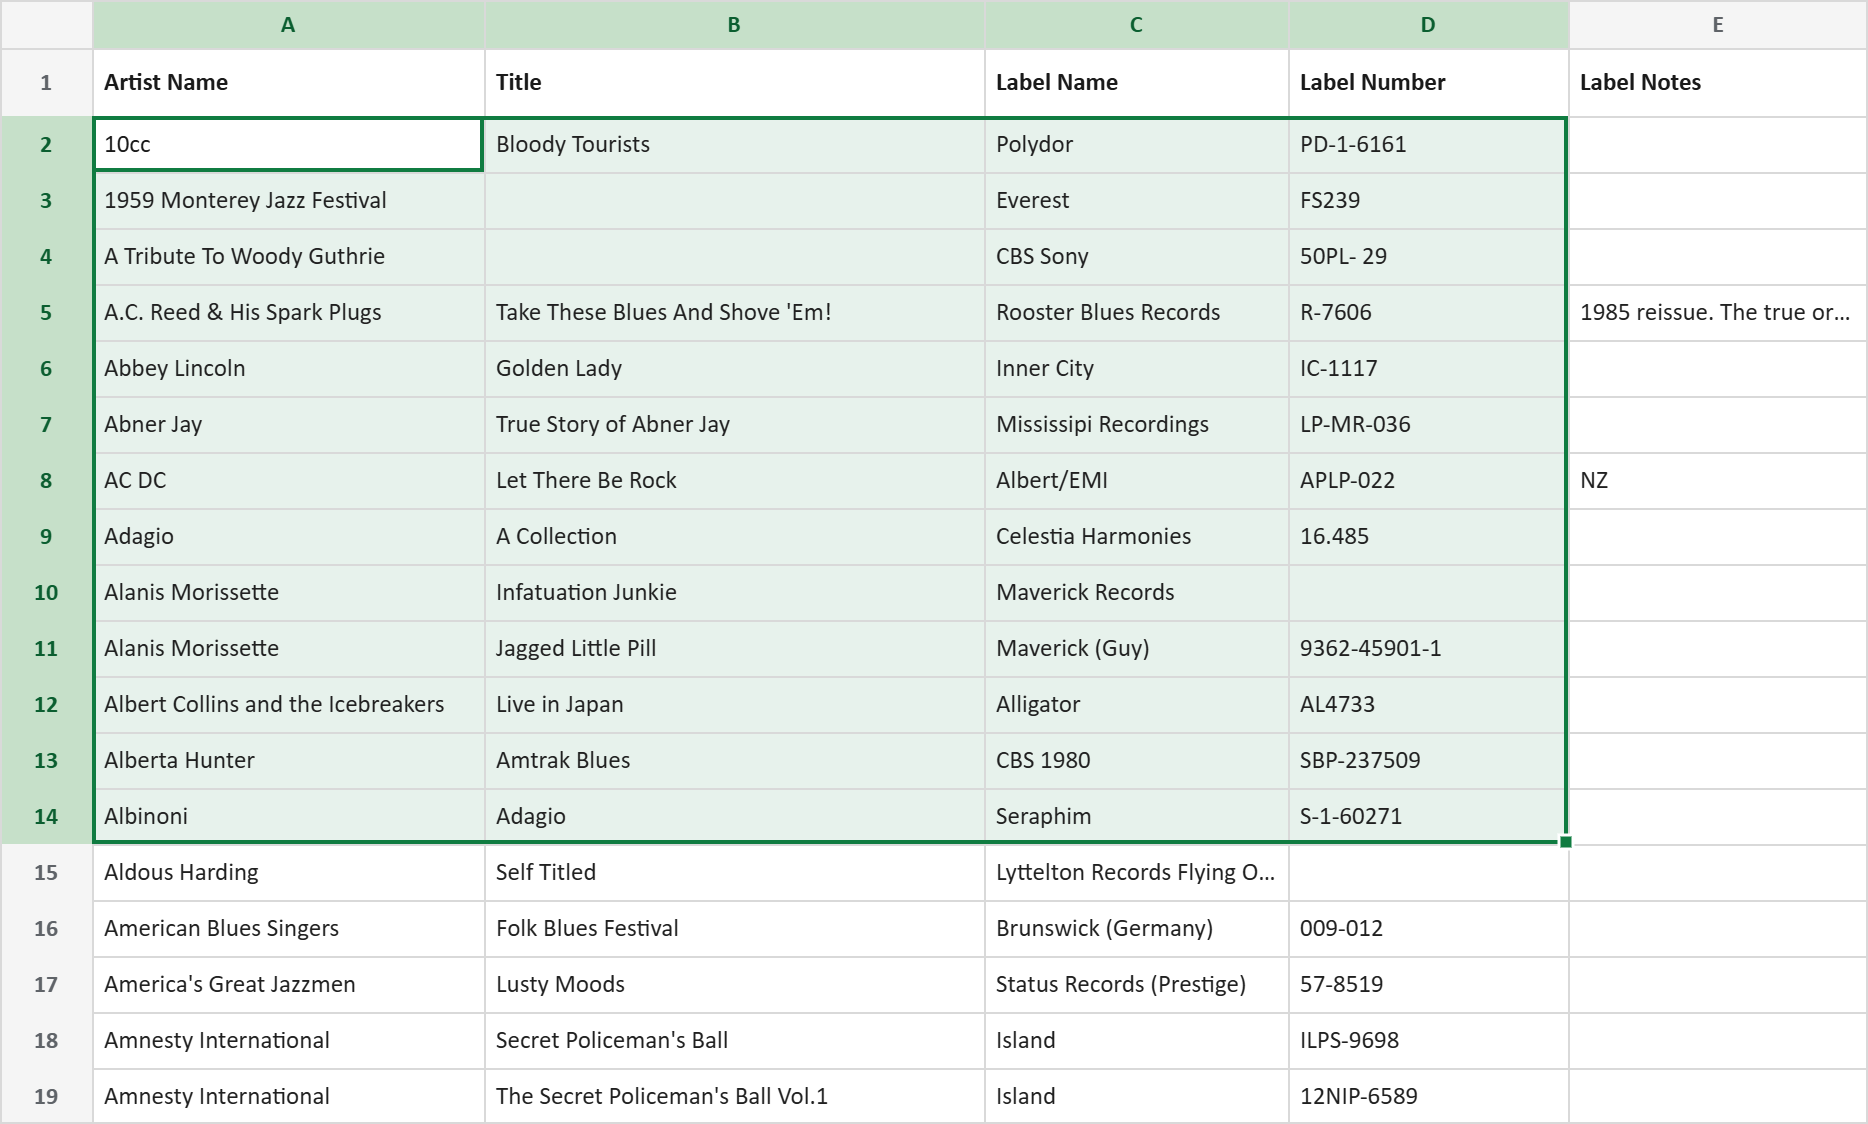Click the selection fill handle
This screenshot has width=1868, height=1124.
point(1566,842)
